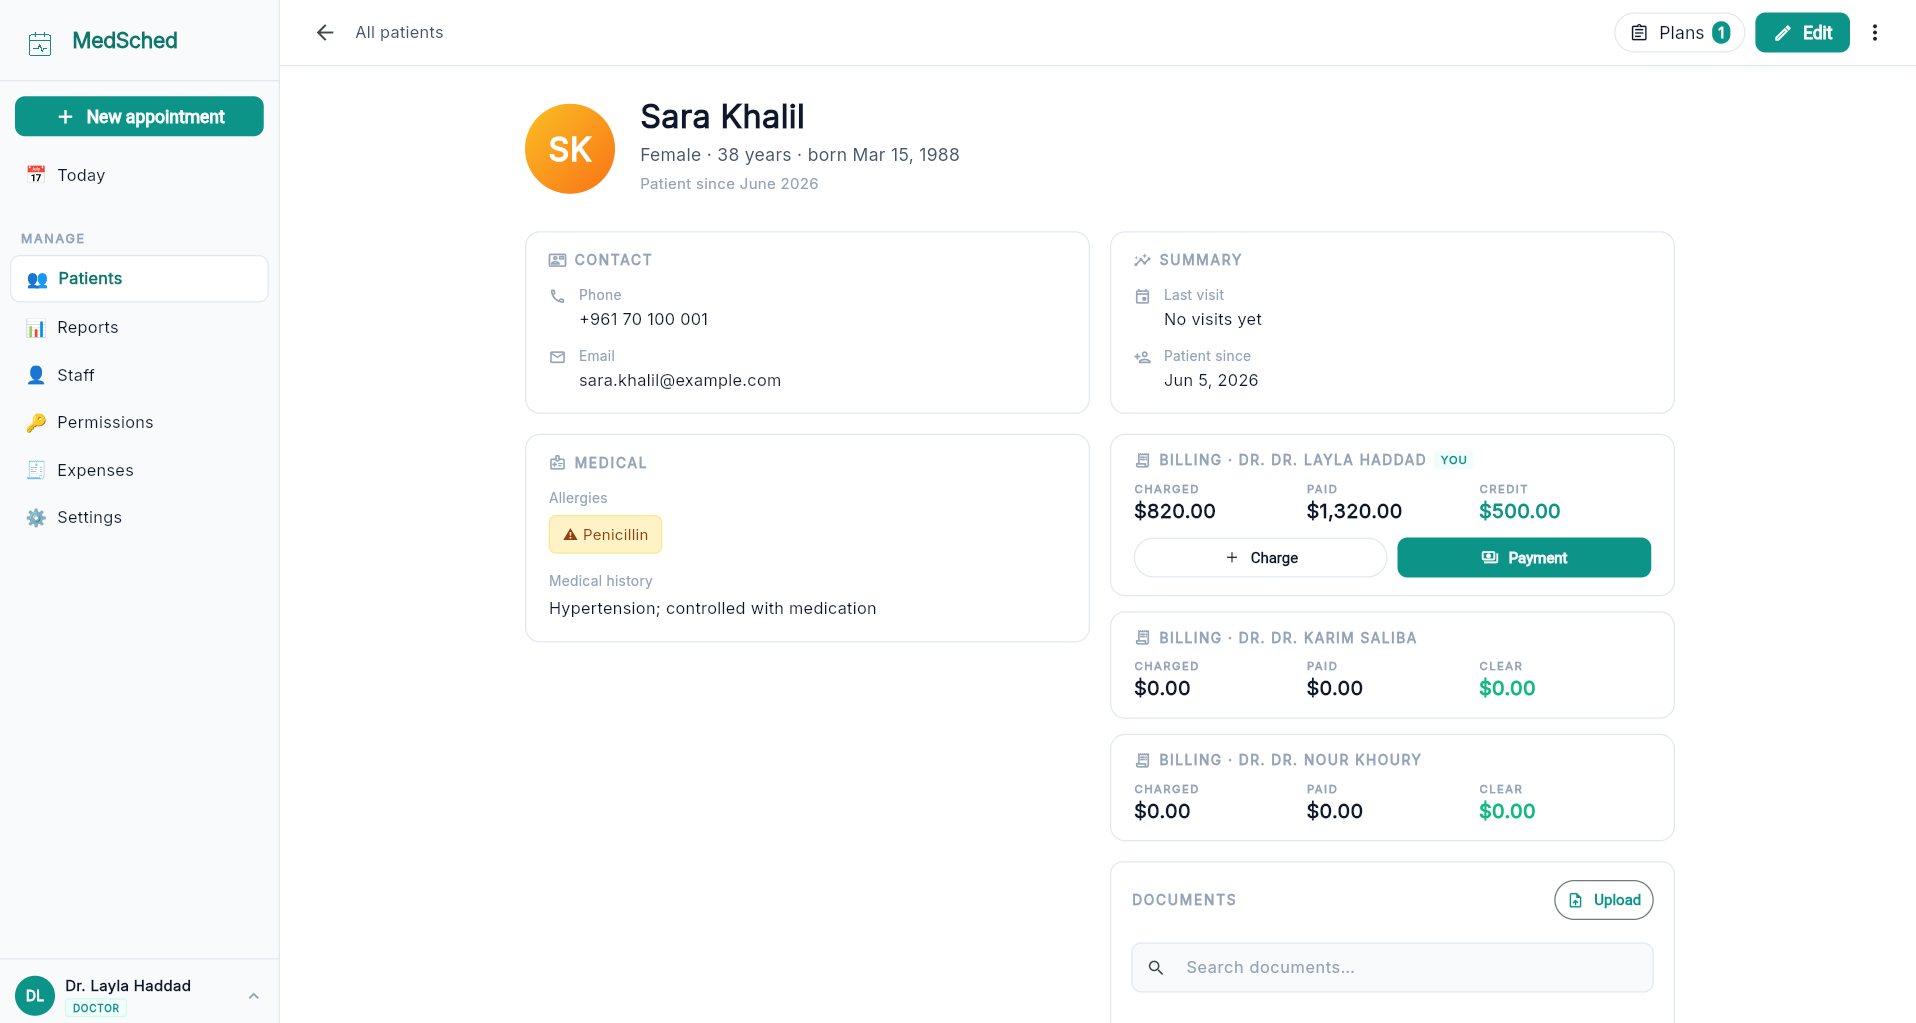1916x1023 pixels.
Task: Create a New appointment
Action: point(139,117)
